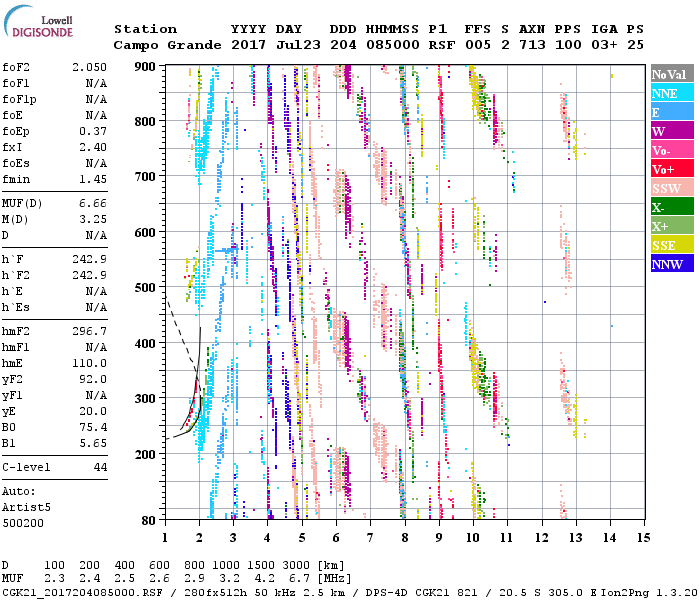700x600 pixels.
Task: Select the NoVal gray legend swatch
Action: (671, 74)
